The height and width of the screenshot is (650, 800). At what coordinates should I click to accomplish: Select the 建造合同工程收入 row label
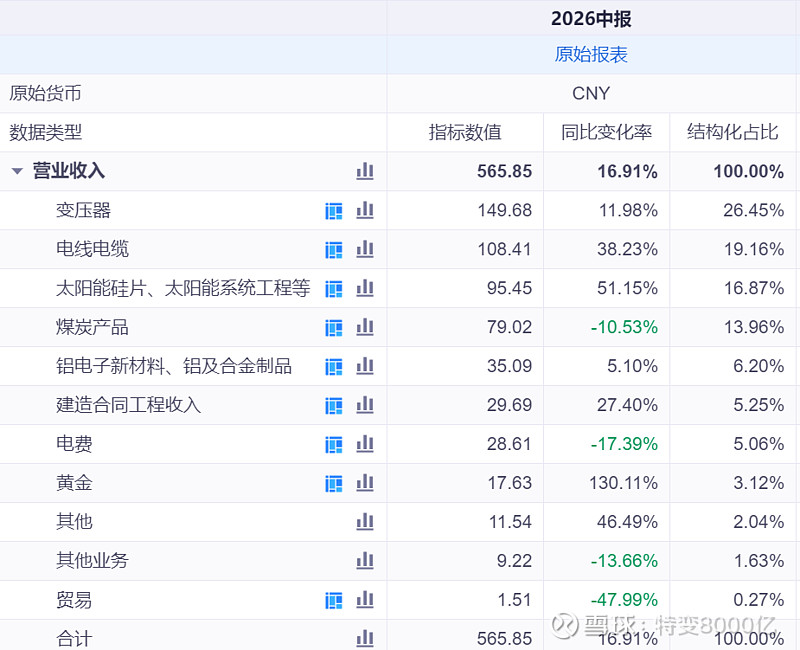pos(129,405)
